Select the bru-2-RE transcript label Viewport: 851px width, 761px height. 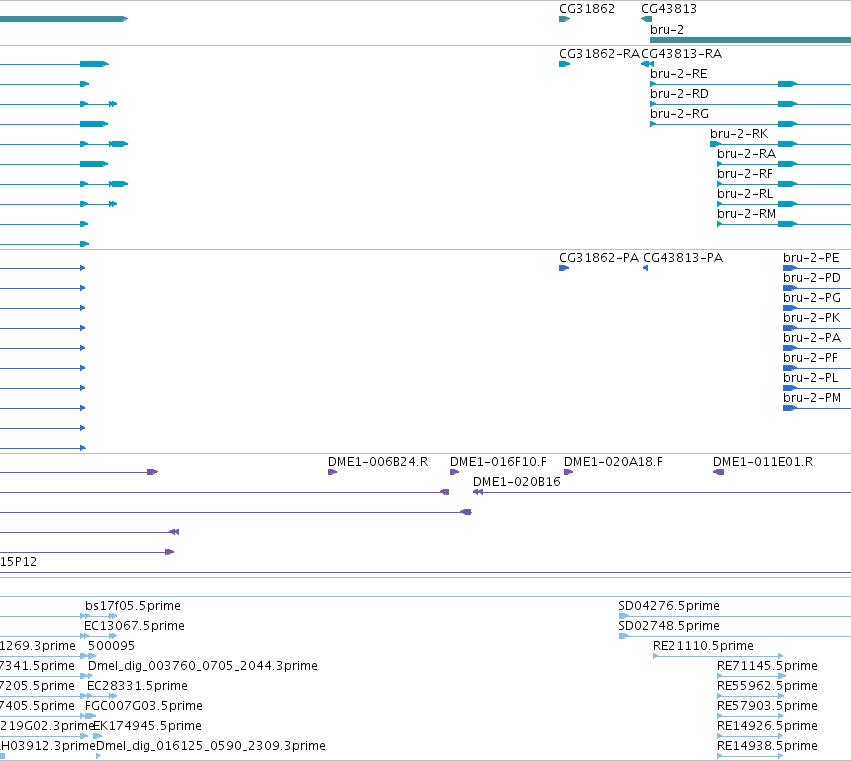678,74
